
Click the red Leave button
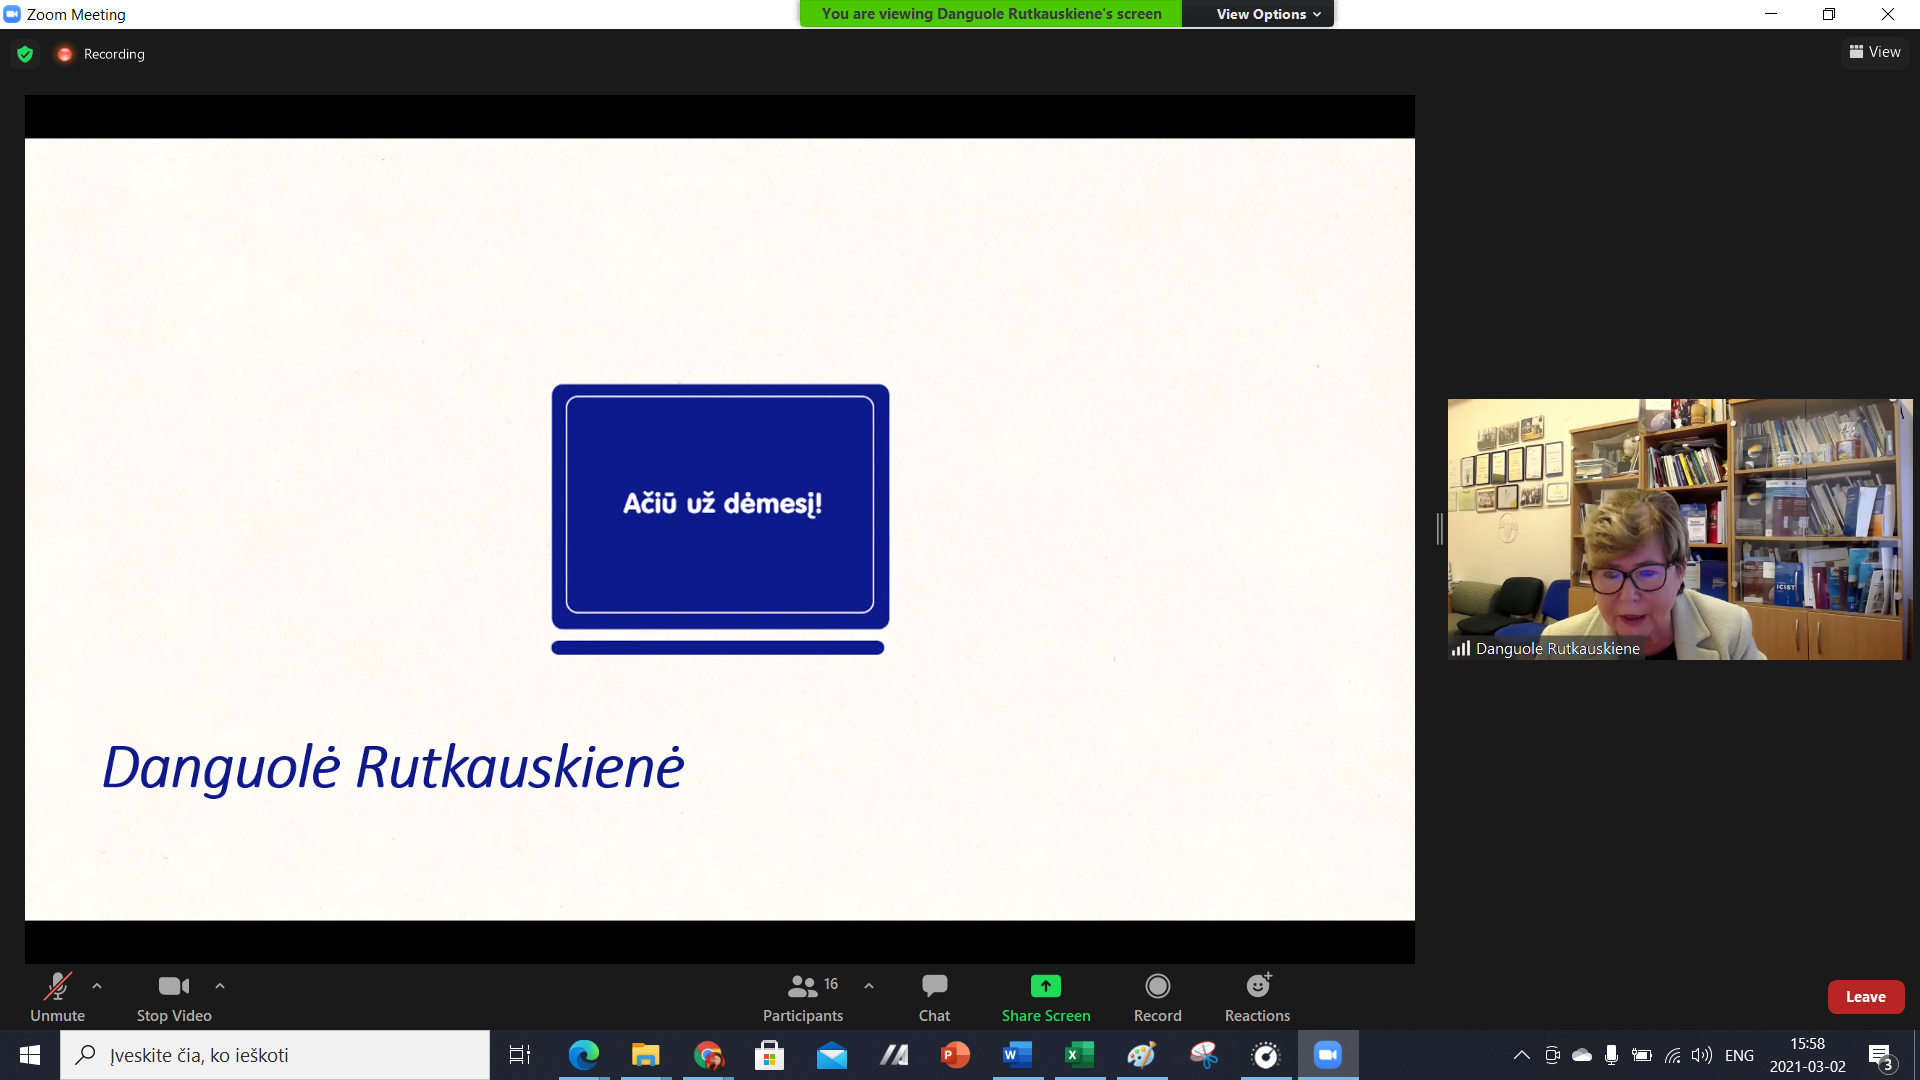click(x=1866, y=997)
